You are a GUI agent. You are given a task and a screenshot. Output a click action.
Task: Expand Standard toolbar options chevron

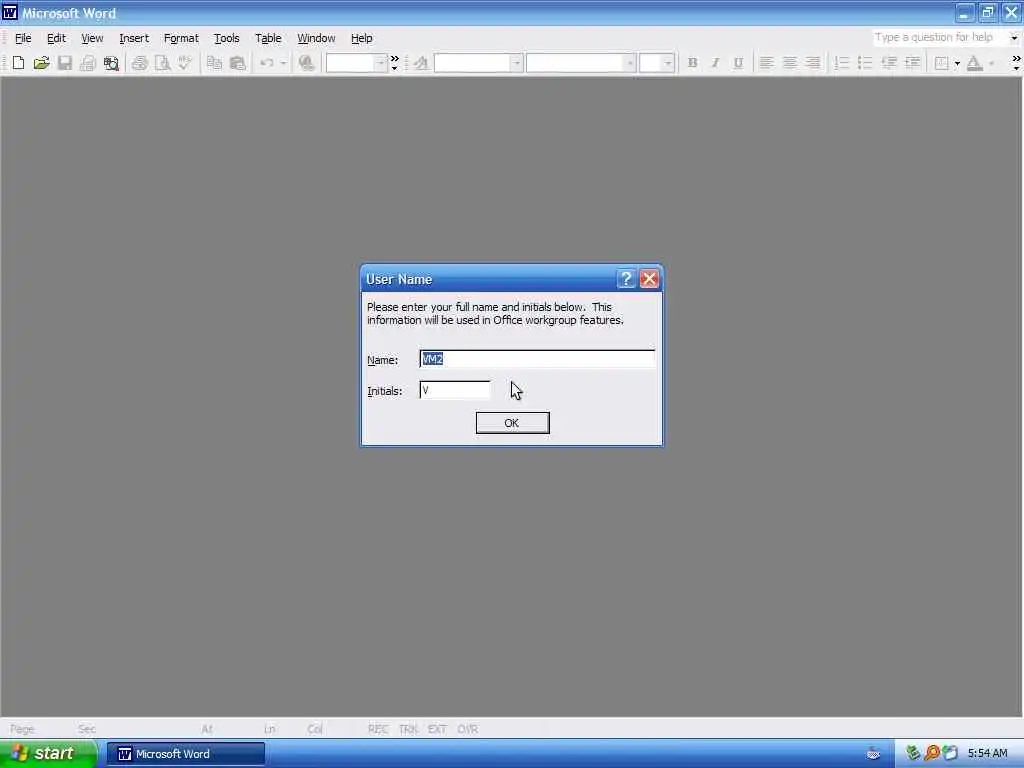394,63
